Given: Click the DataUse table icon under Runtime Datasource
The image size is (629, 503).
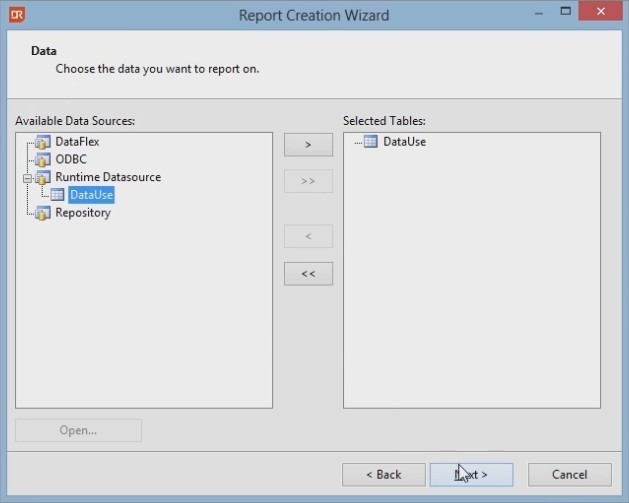Looking at the screenshot, I should (x=57, y=195).
